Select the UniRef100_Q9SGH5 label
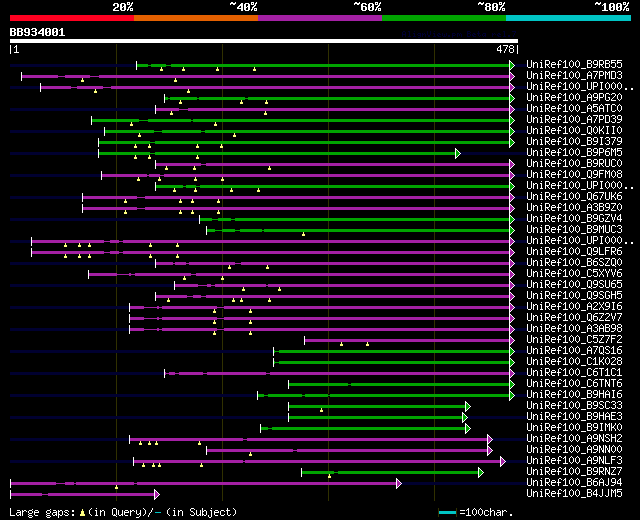Image resolution: width=640 pixels, height=520 pixels. pos(574,296)
